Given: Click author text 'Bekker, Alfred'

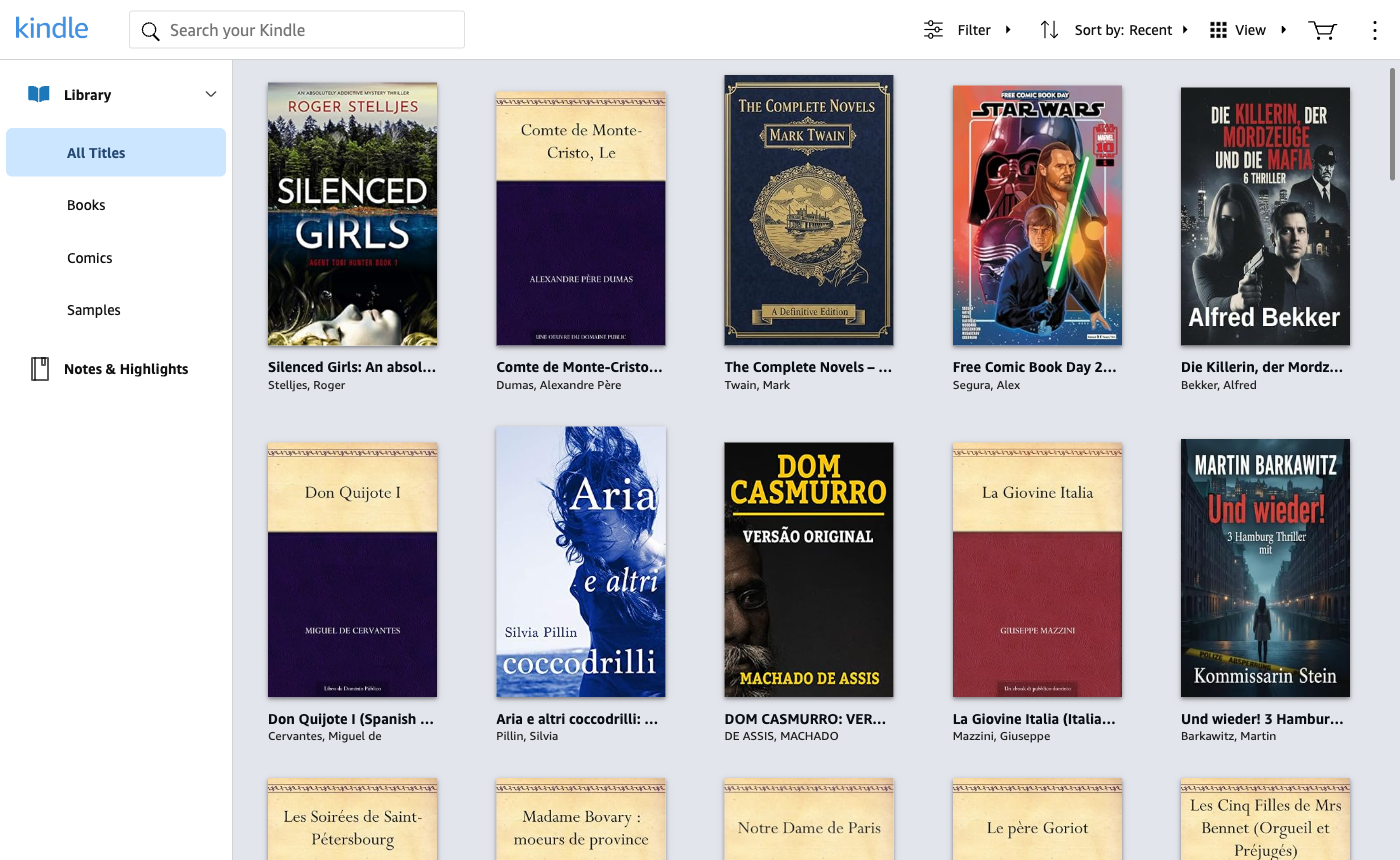Looking at the screenshot, I should pos(1219,385).
